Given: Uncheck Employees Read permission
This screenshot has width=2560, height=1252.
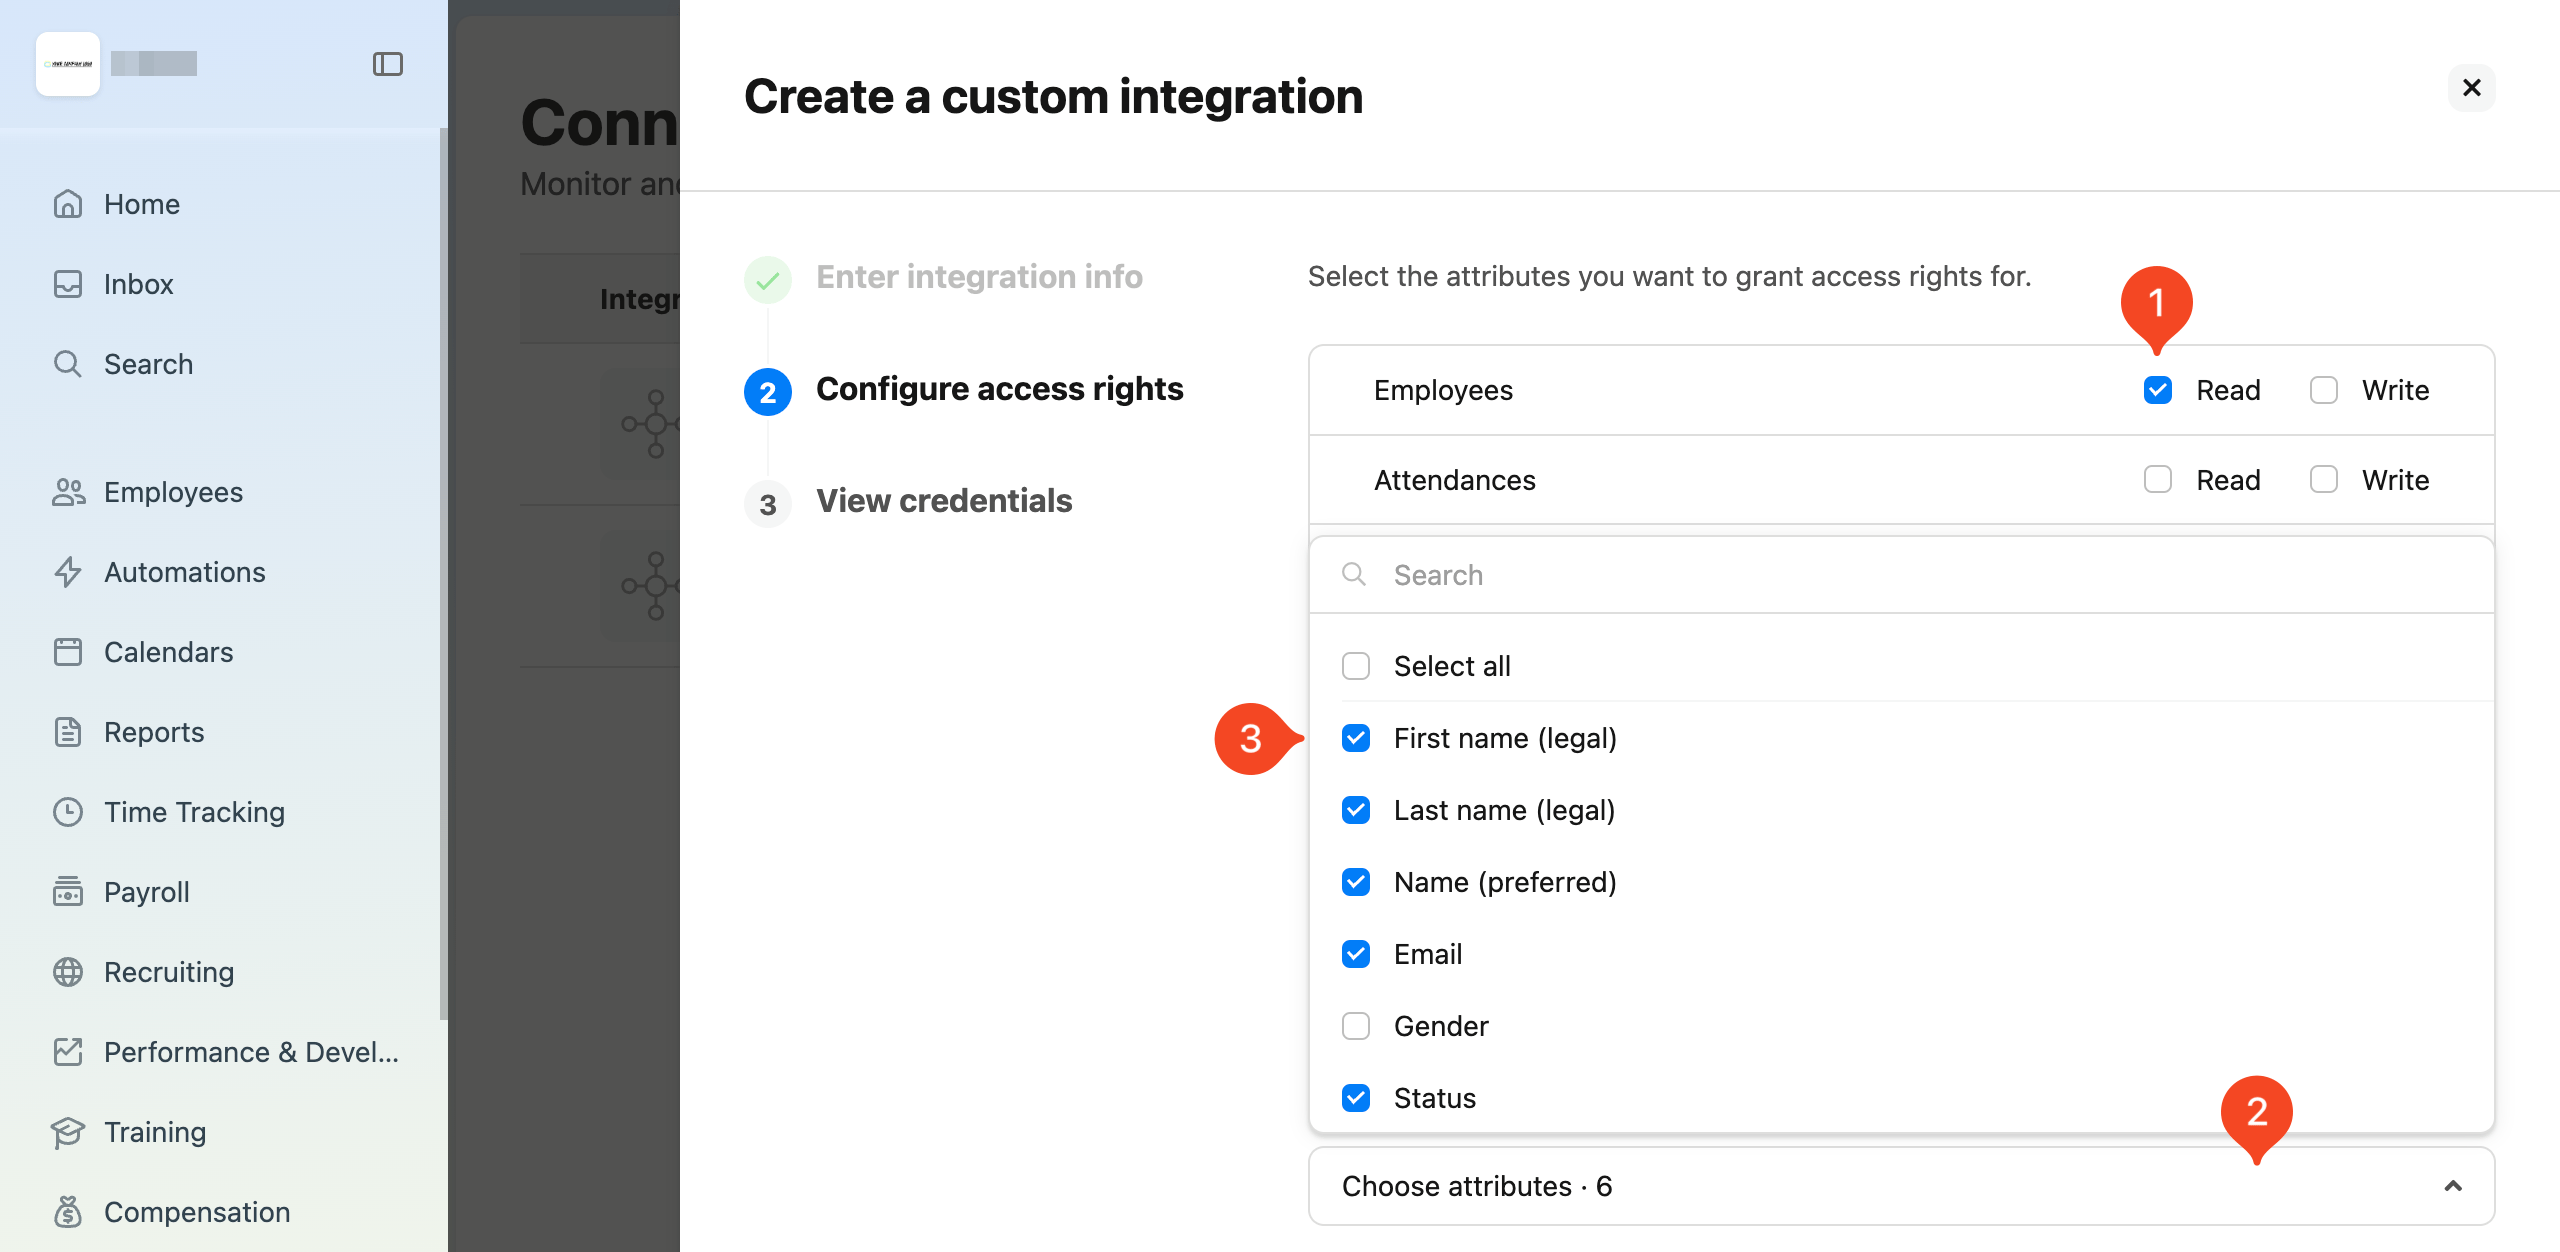Looking at the screenshot, I should coord(2158,390).
